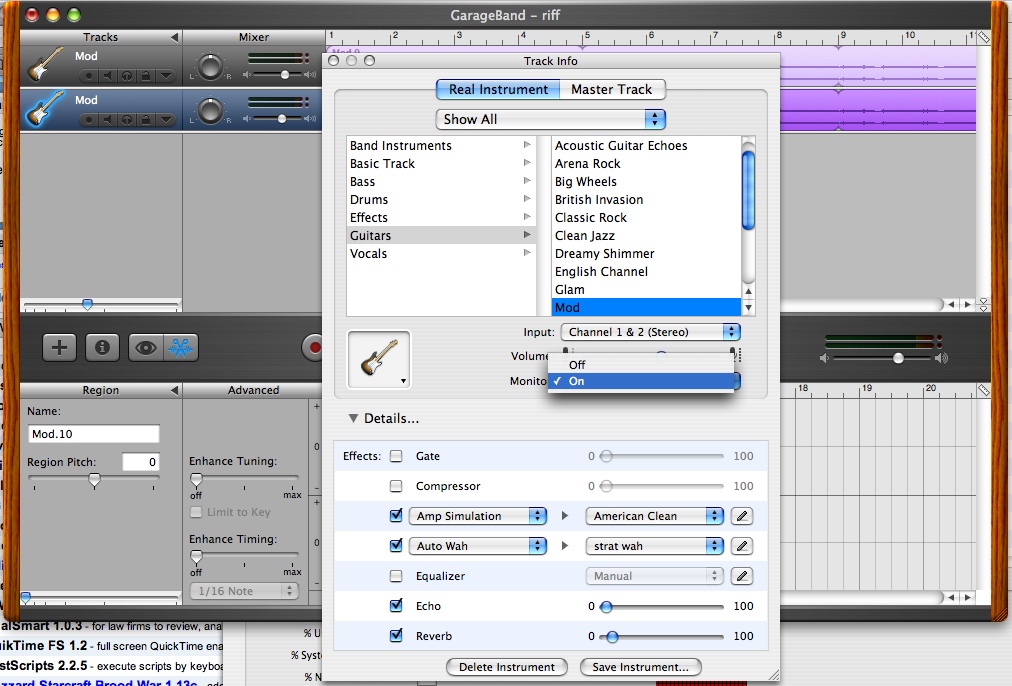Image resolution: width=1012 pixels, height=686 pixels.
Task: Select Off in the Monitor menu
Action: click(641, 365)
